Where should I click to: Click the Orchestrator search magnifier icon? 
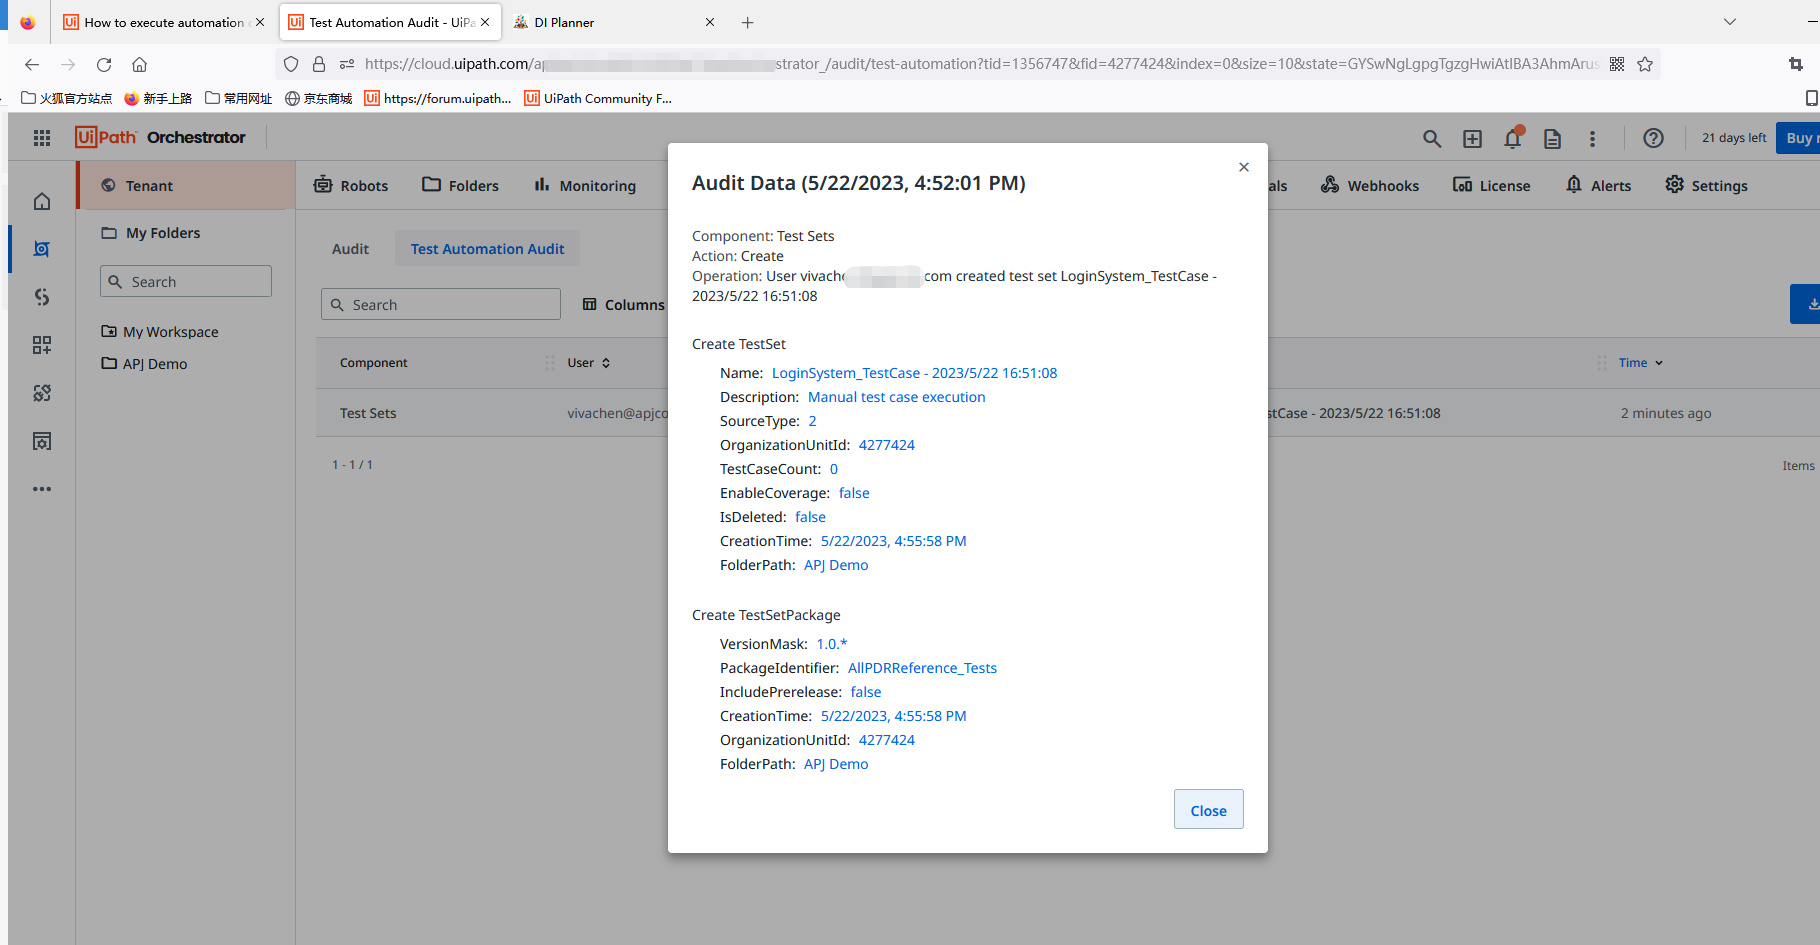tap(1432, 139)
